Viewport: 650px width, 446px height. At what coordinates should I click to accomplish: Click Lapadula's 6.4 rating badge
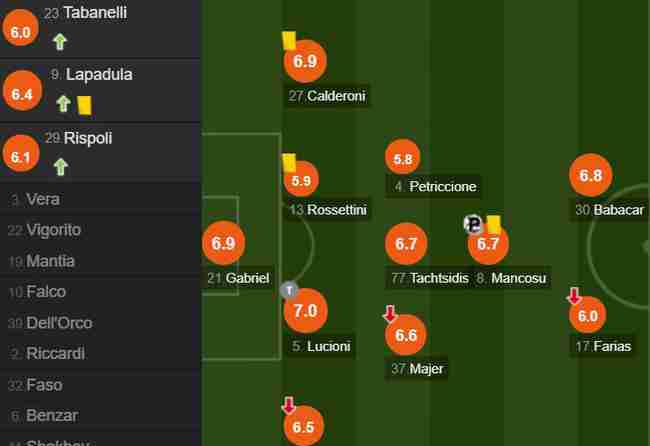pyautogui.click(x=22, y=91)
